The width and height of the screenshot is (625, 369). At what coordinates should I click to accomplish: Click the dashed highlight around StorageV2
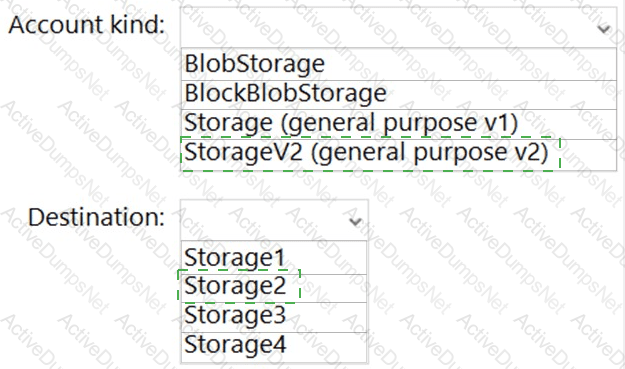click(370, 154)
